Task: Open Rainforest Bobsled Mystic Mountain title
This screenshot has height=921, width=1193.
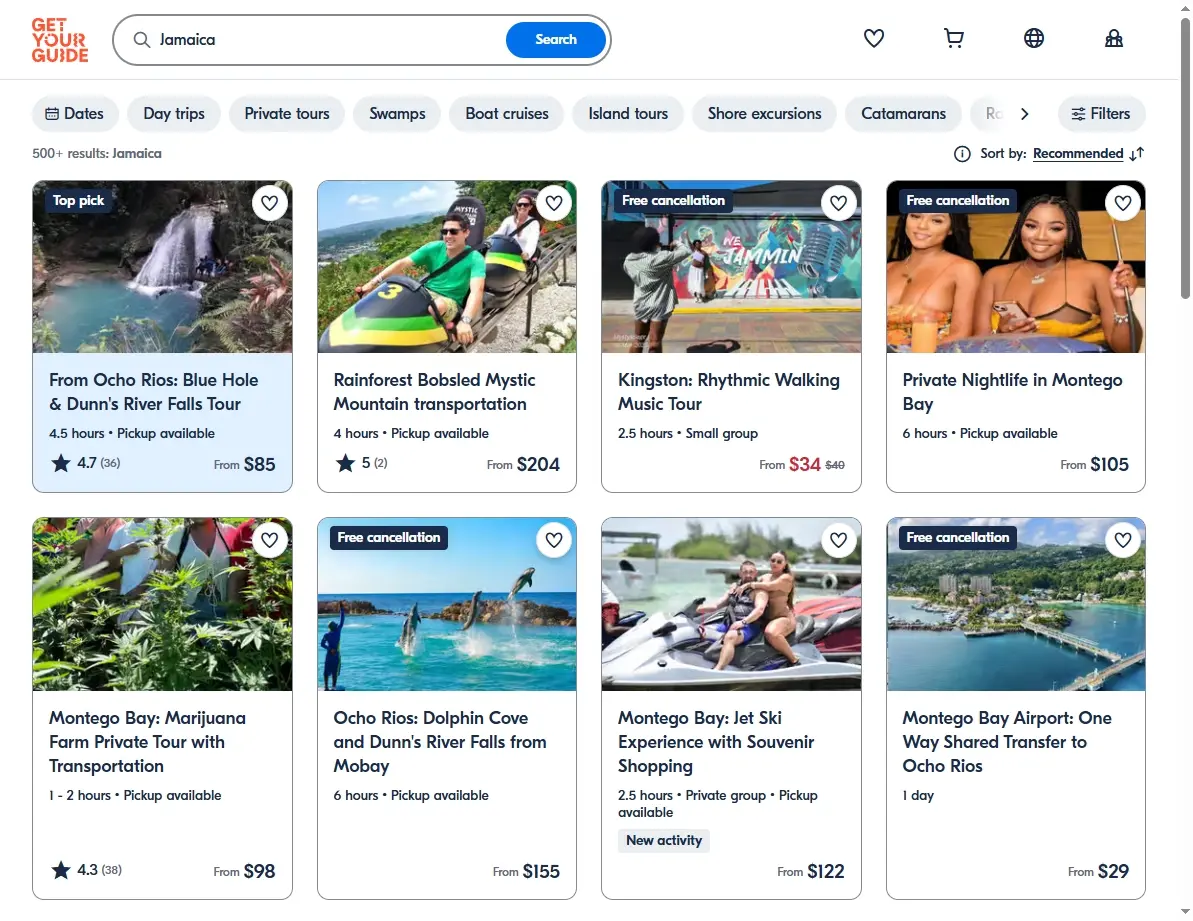Action: [x=434, y=392]
